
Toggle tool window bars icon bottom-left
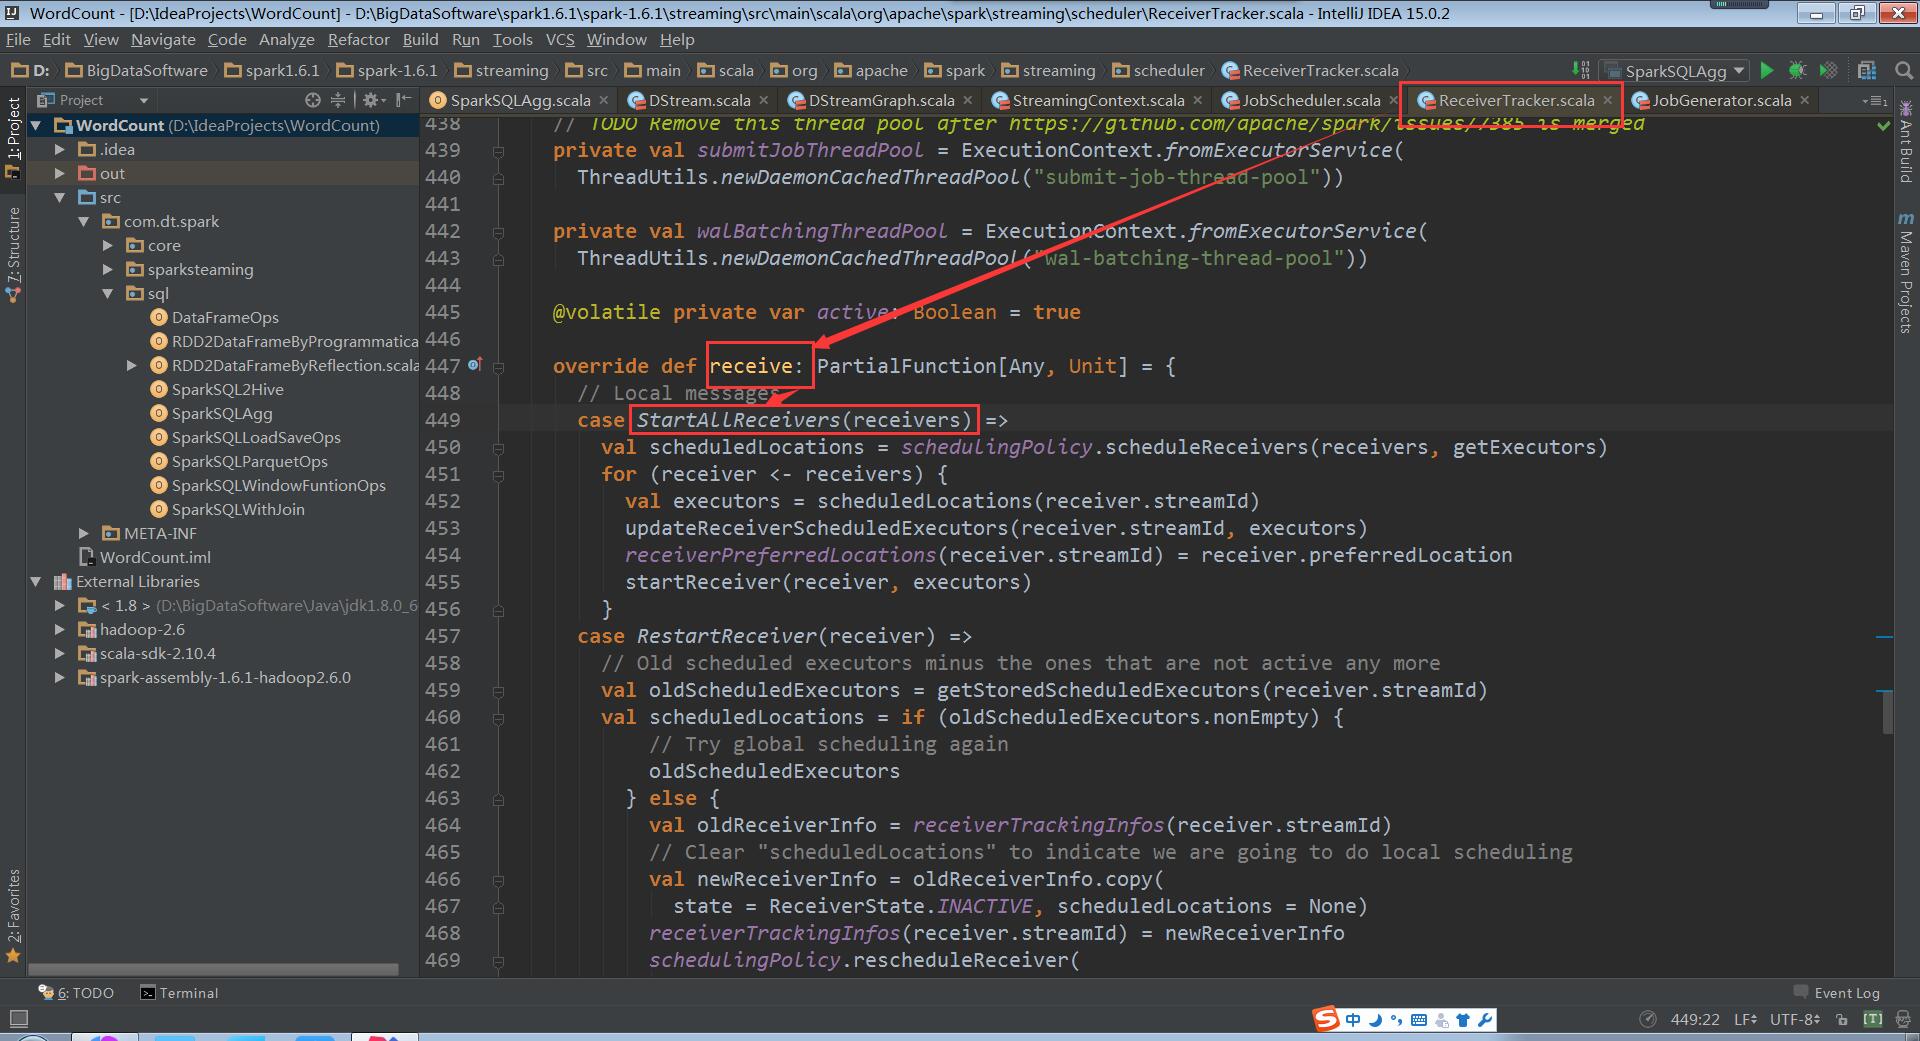(18, 1019)
